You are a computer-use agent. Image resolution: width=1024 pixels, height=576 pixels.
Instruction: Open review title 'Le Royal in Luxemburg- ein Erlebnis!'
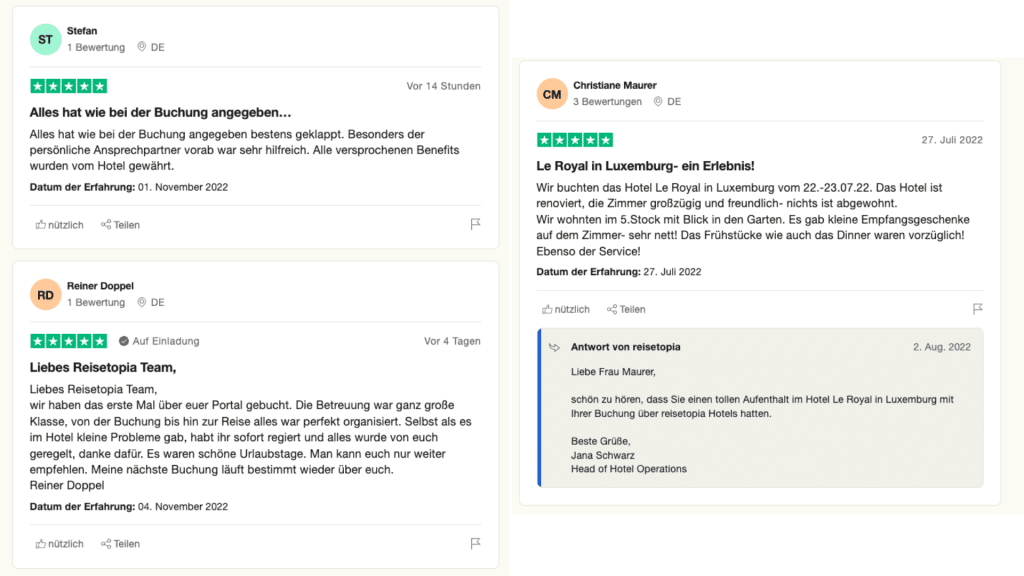pyautogui.click(x=645, y=165)
